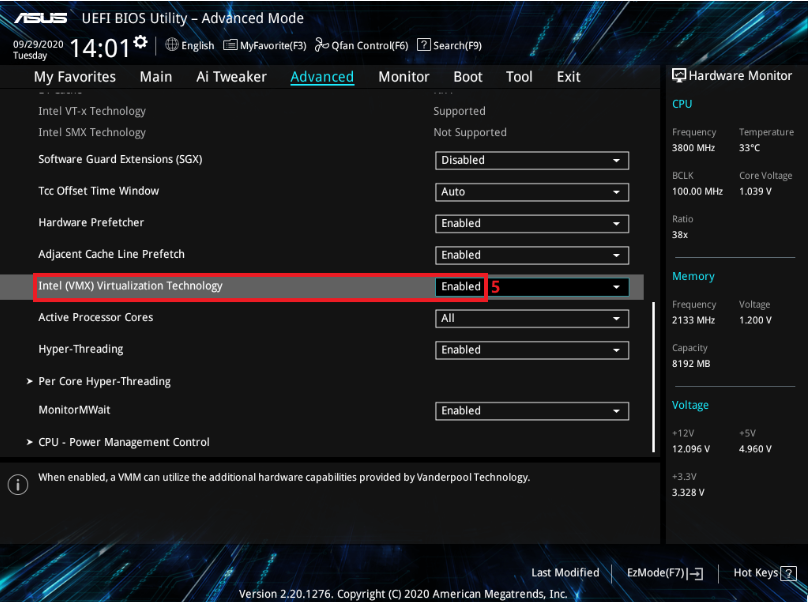The height and width of the screenshot is (602, 810).
Task: Click EzMode(F7) button
Action: 664,573
